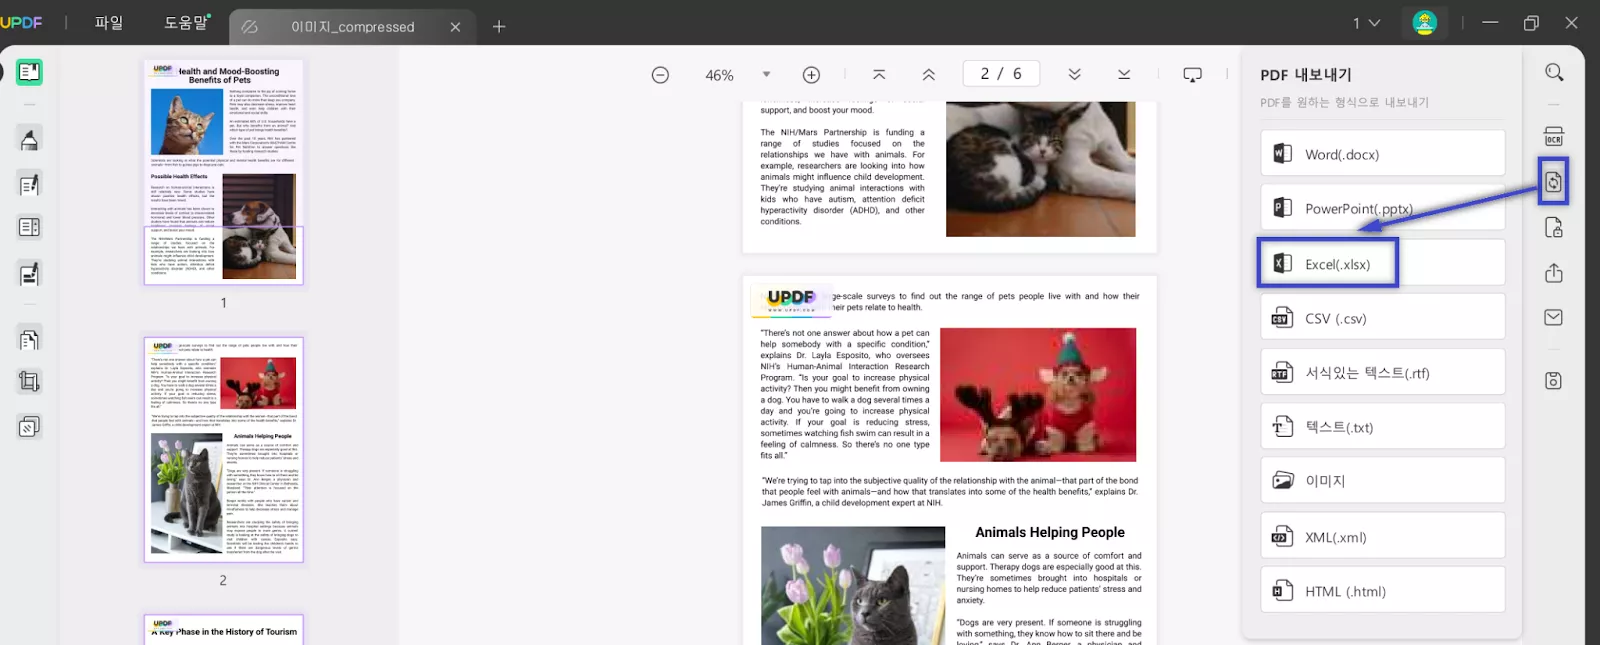Export PDF to Word(.docx)
1600x645 pixels.
coord(1383,154)
